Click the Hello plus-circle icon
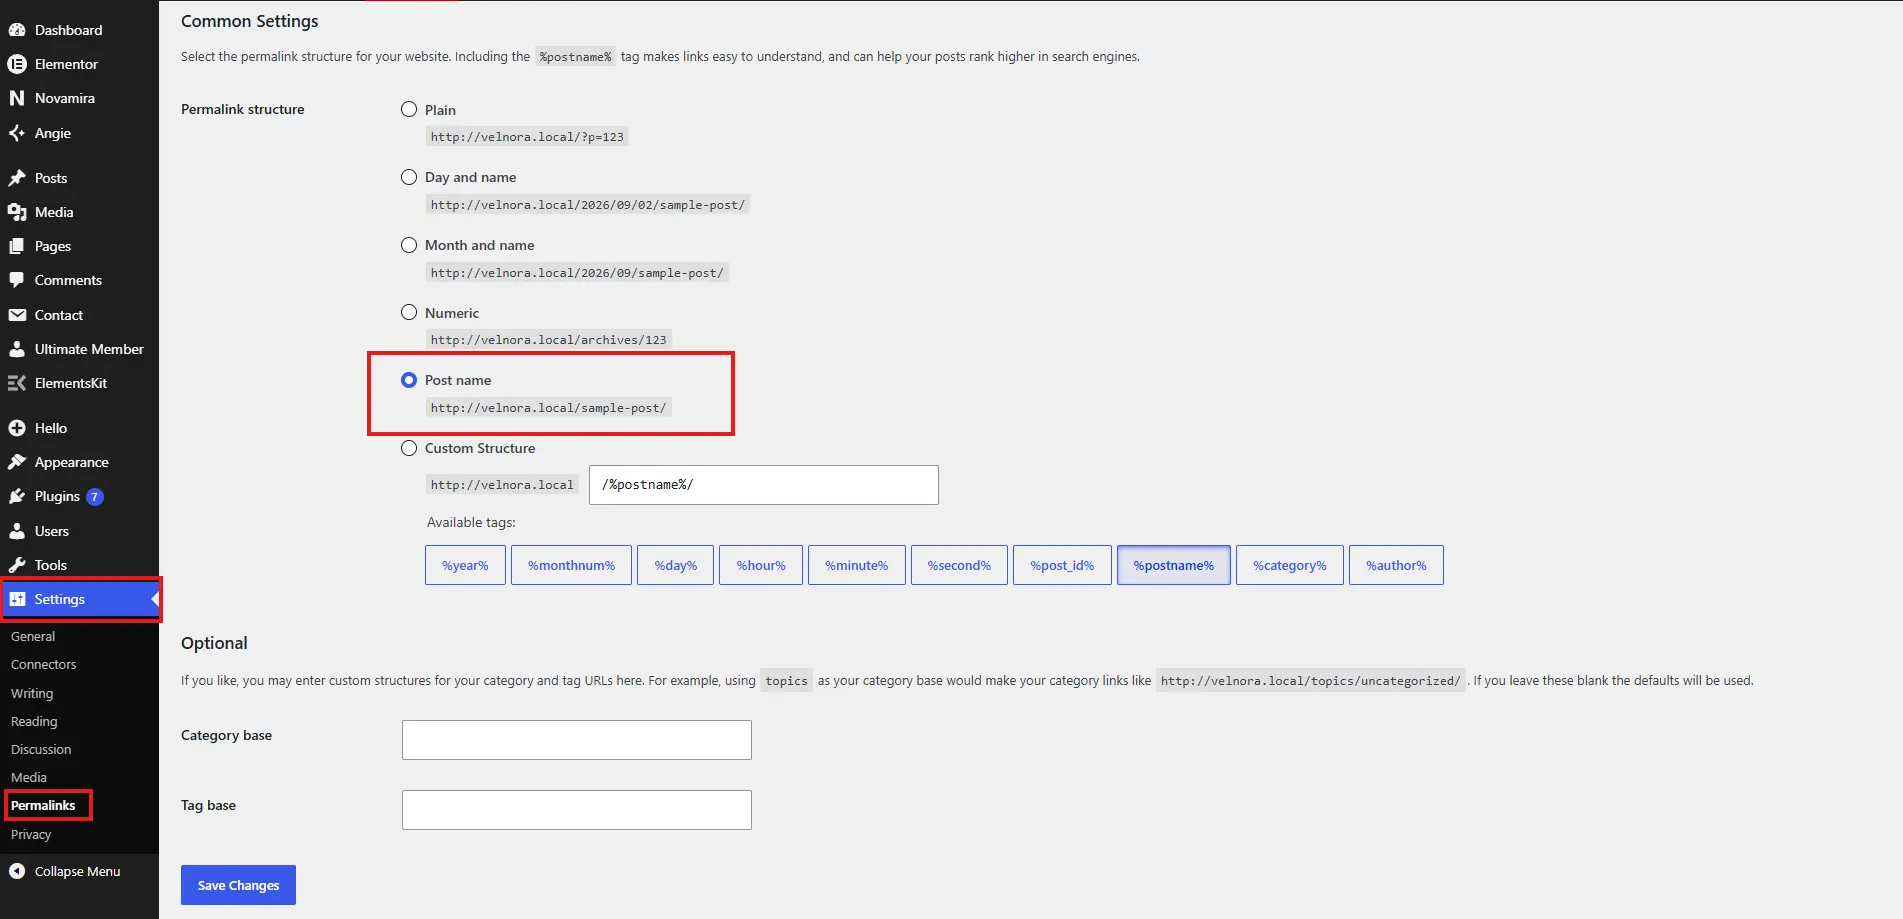The width and height of the screenshot is (1903, 919). pos(17,428)
